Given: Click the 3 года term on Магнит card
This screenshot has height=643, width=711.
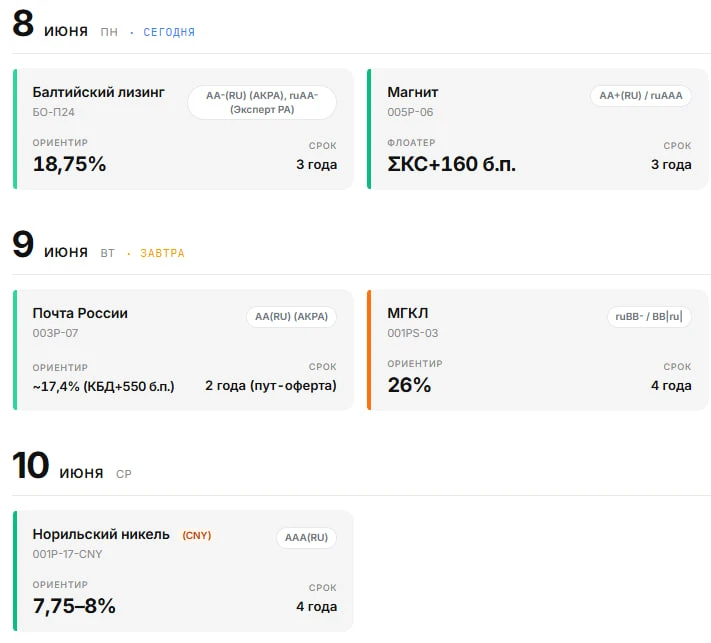Looking at the screenshot, I should [671, 165].
